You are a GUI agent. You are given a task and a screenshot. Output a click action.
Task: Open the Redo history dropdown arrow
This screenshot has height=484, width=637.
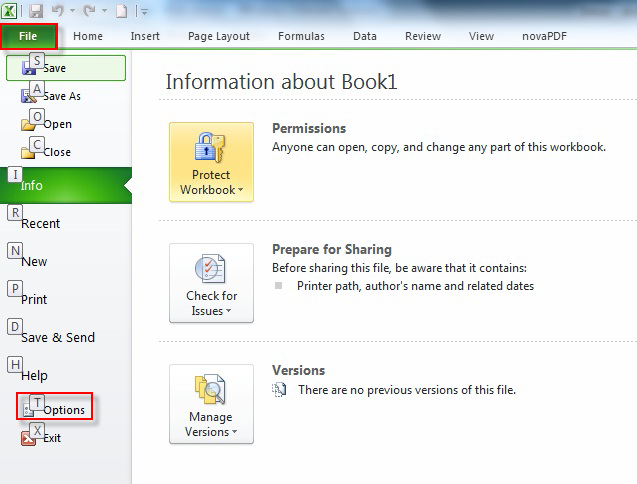tap(104, 11)
